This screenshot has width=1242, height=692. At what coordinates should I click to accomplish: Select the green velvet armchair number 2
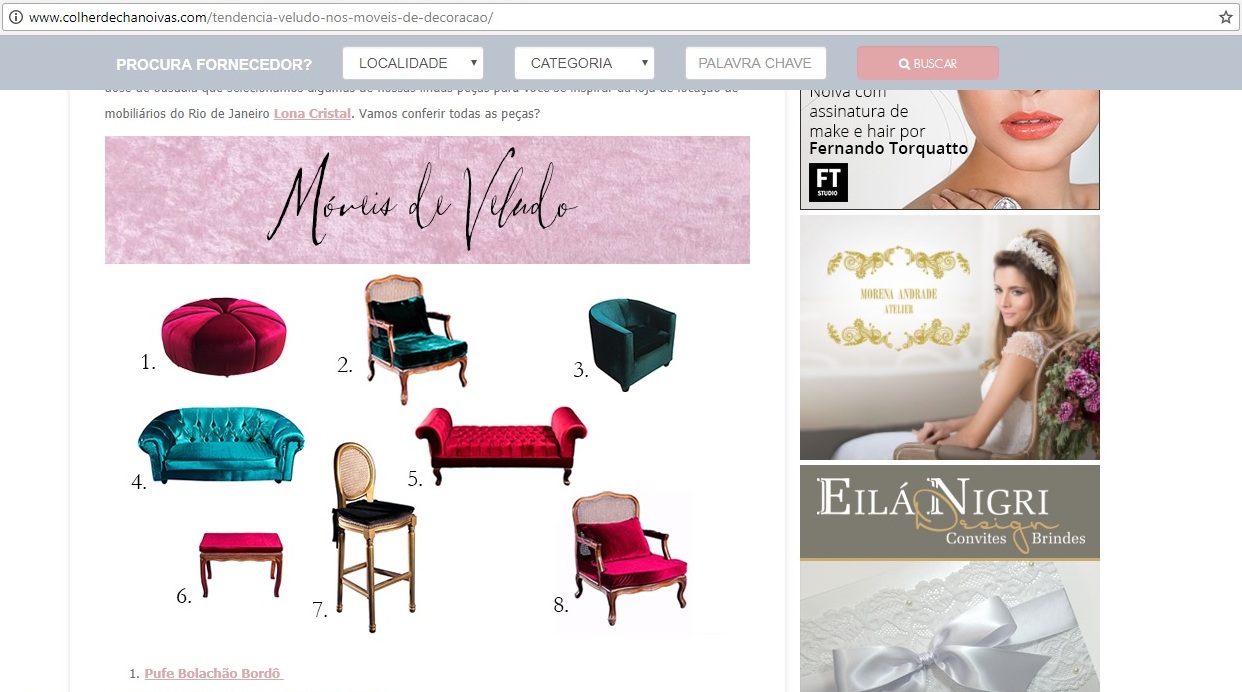(x=414, y=338)
